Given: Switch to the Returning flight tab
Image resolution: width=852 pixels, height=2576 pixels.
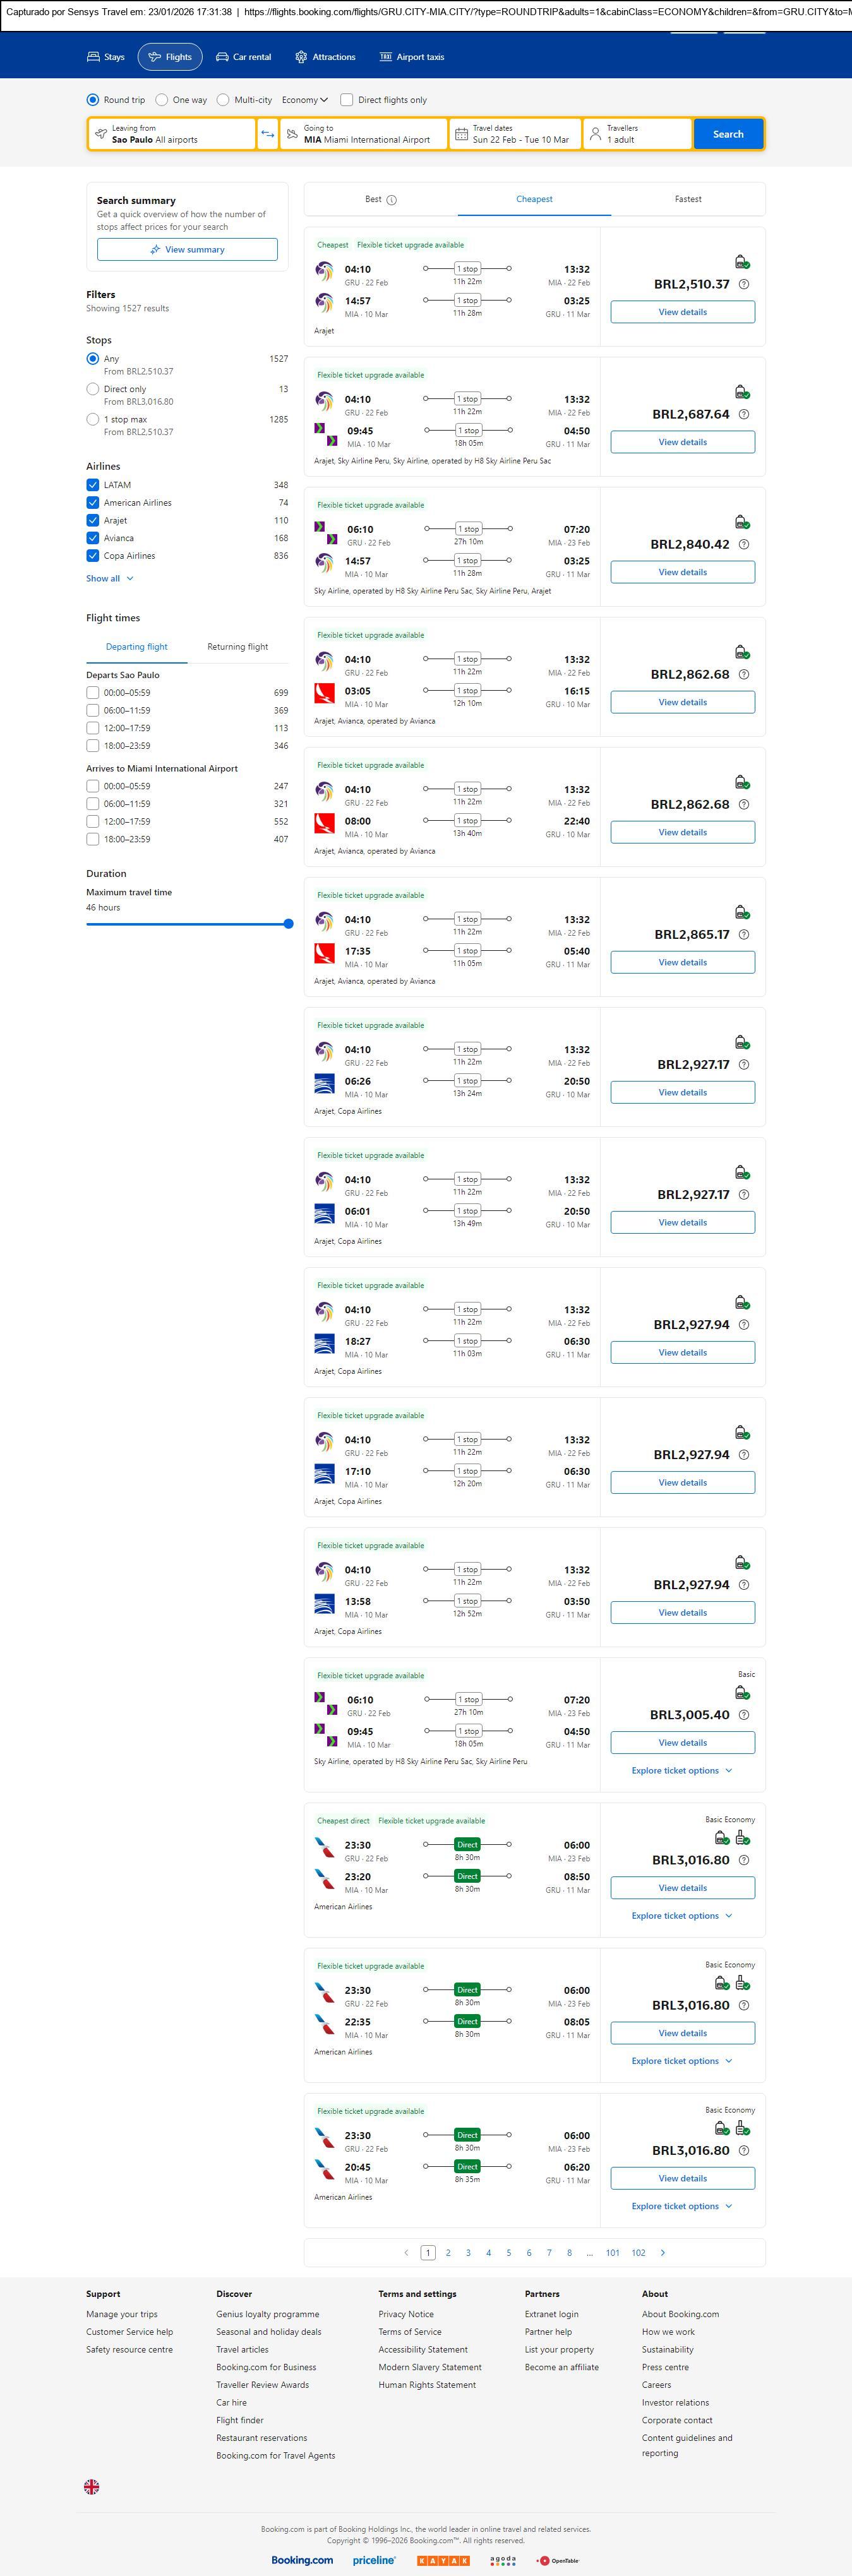Looking at the screenshot, I should (237, 647).
